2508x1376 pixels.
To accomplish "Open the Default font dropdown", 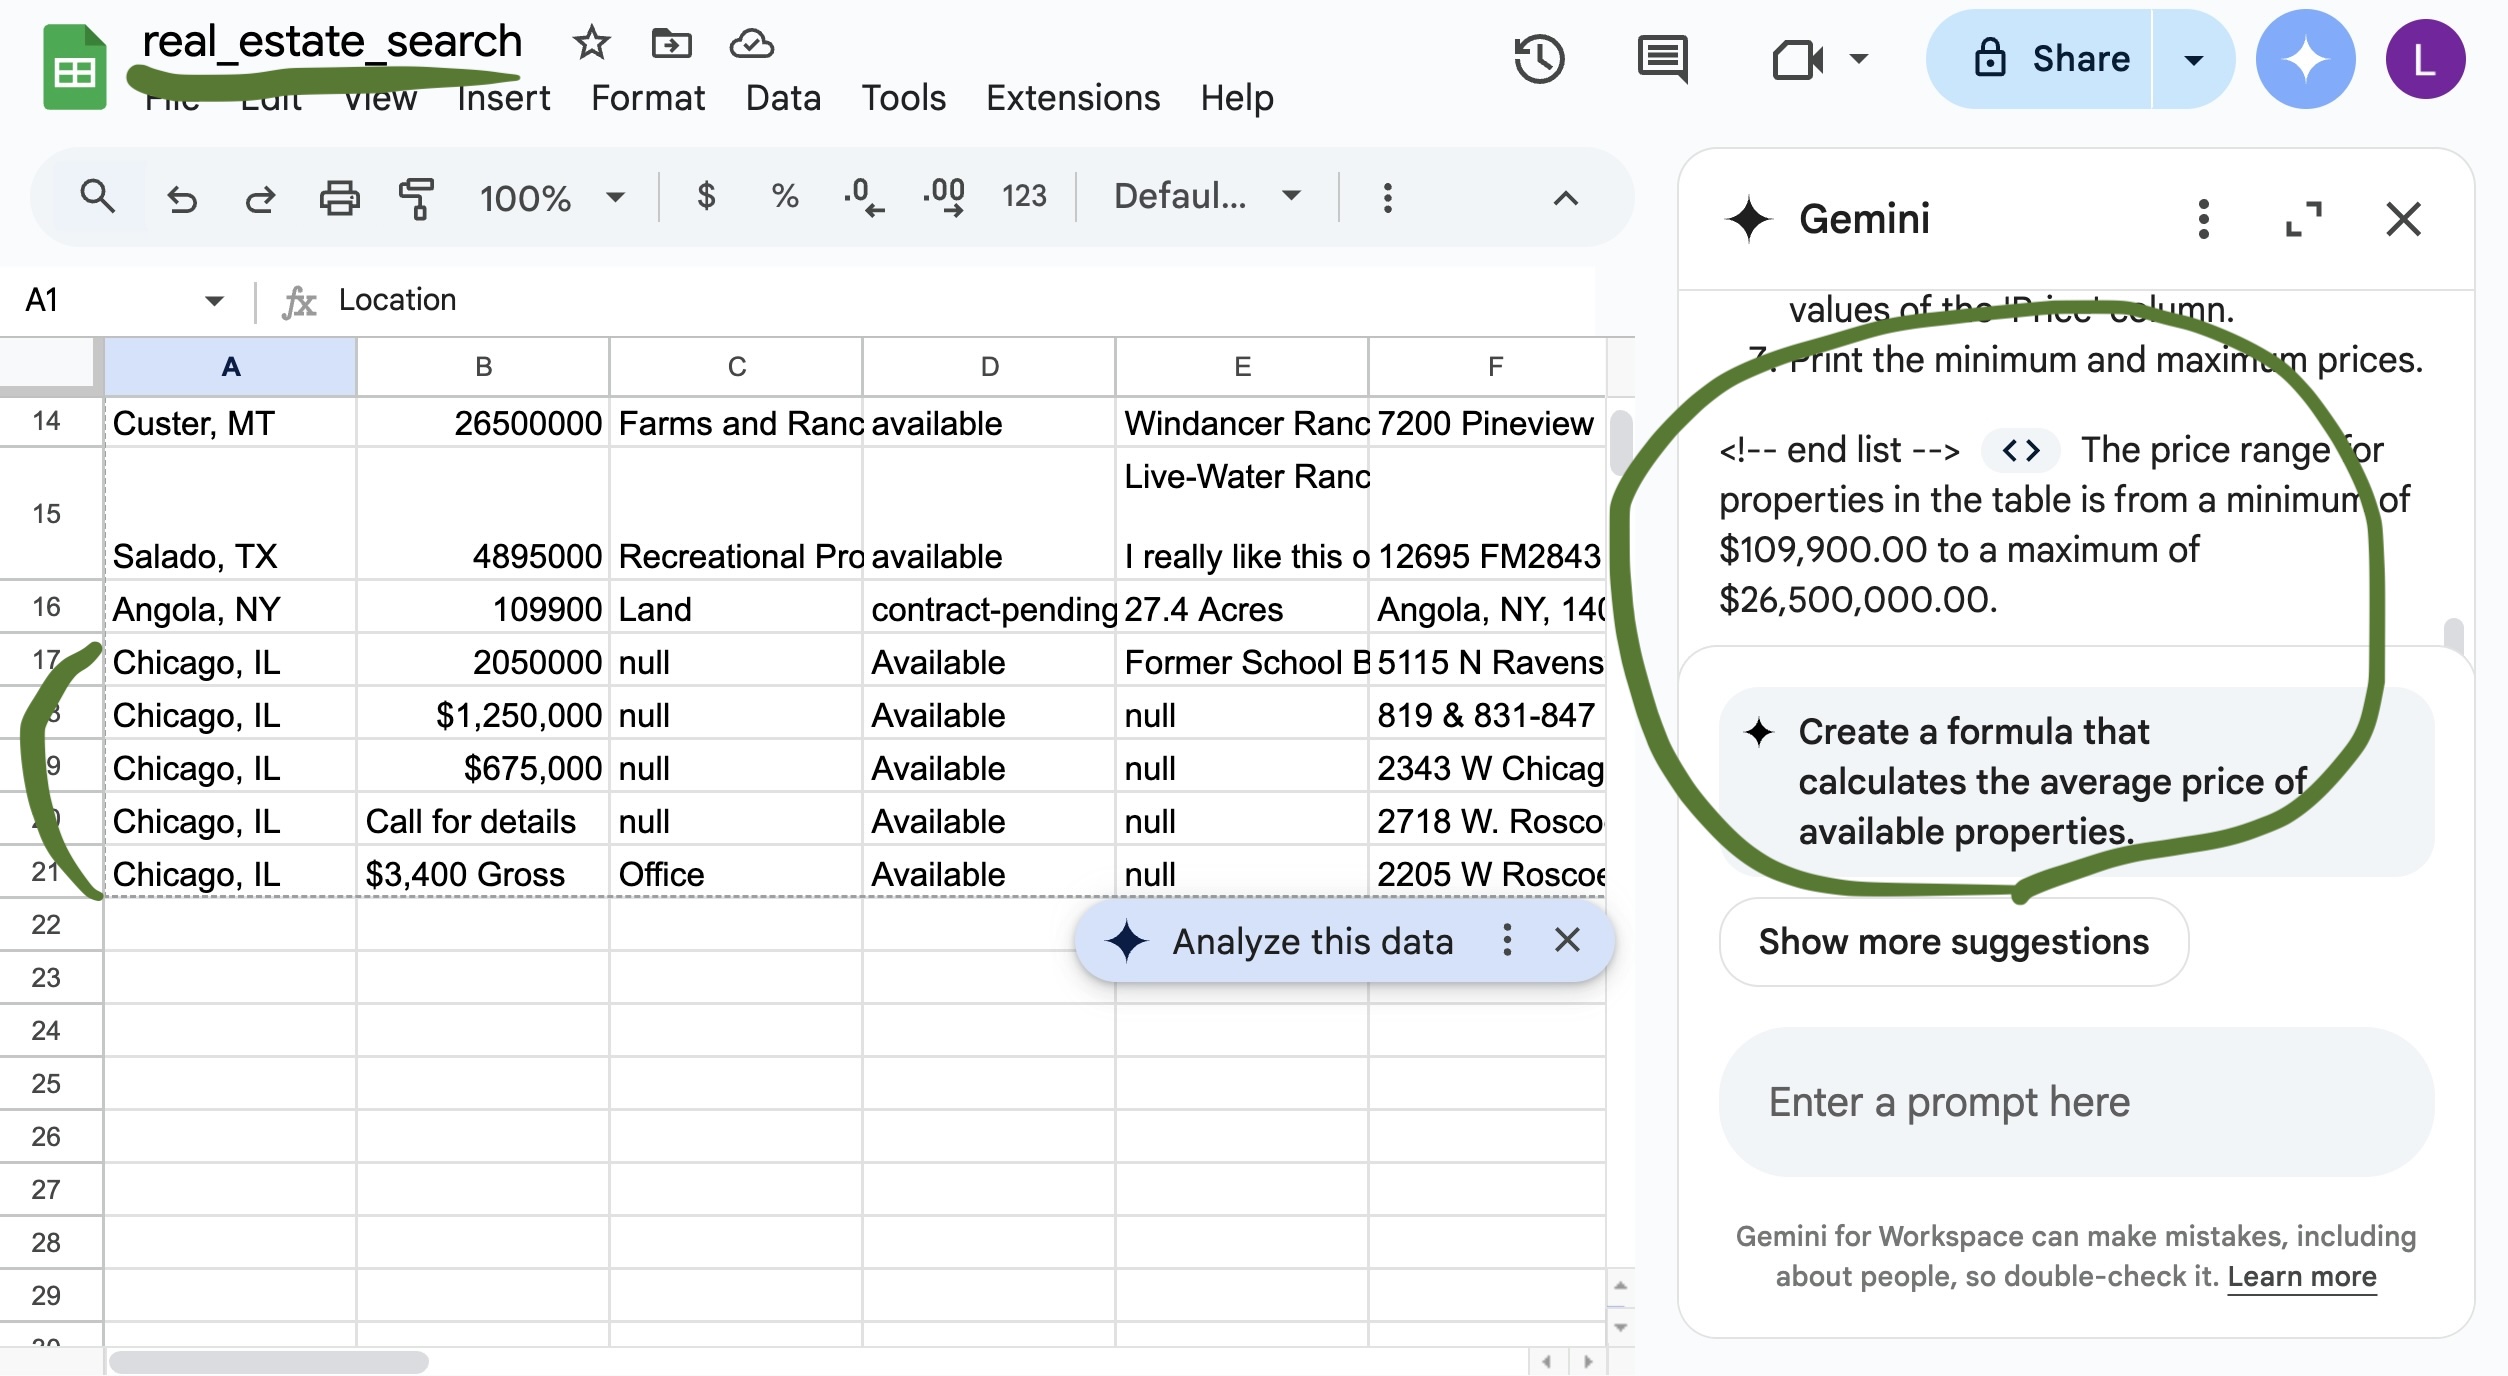I will pos(1208,196).
